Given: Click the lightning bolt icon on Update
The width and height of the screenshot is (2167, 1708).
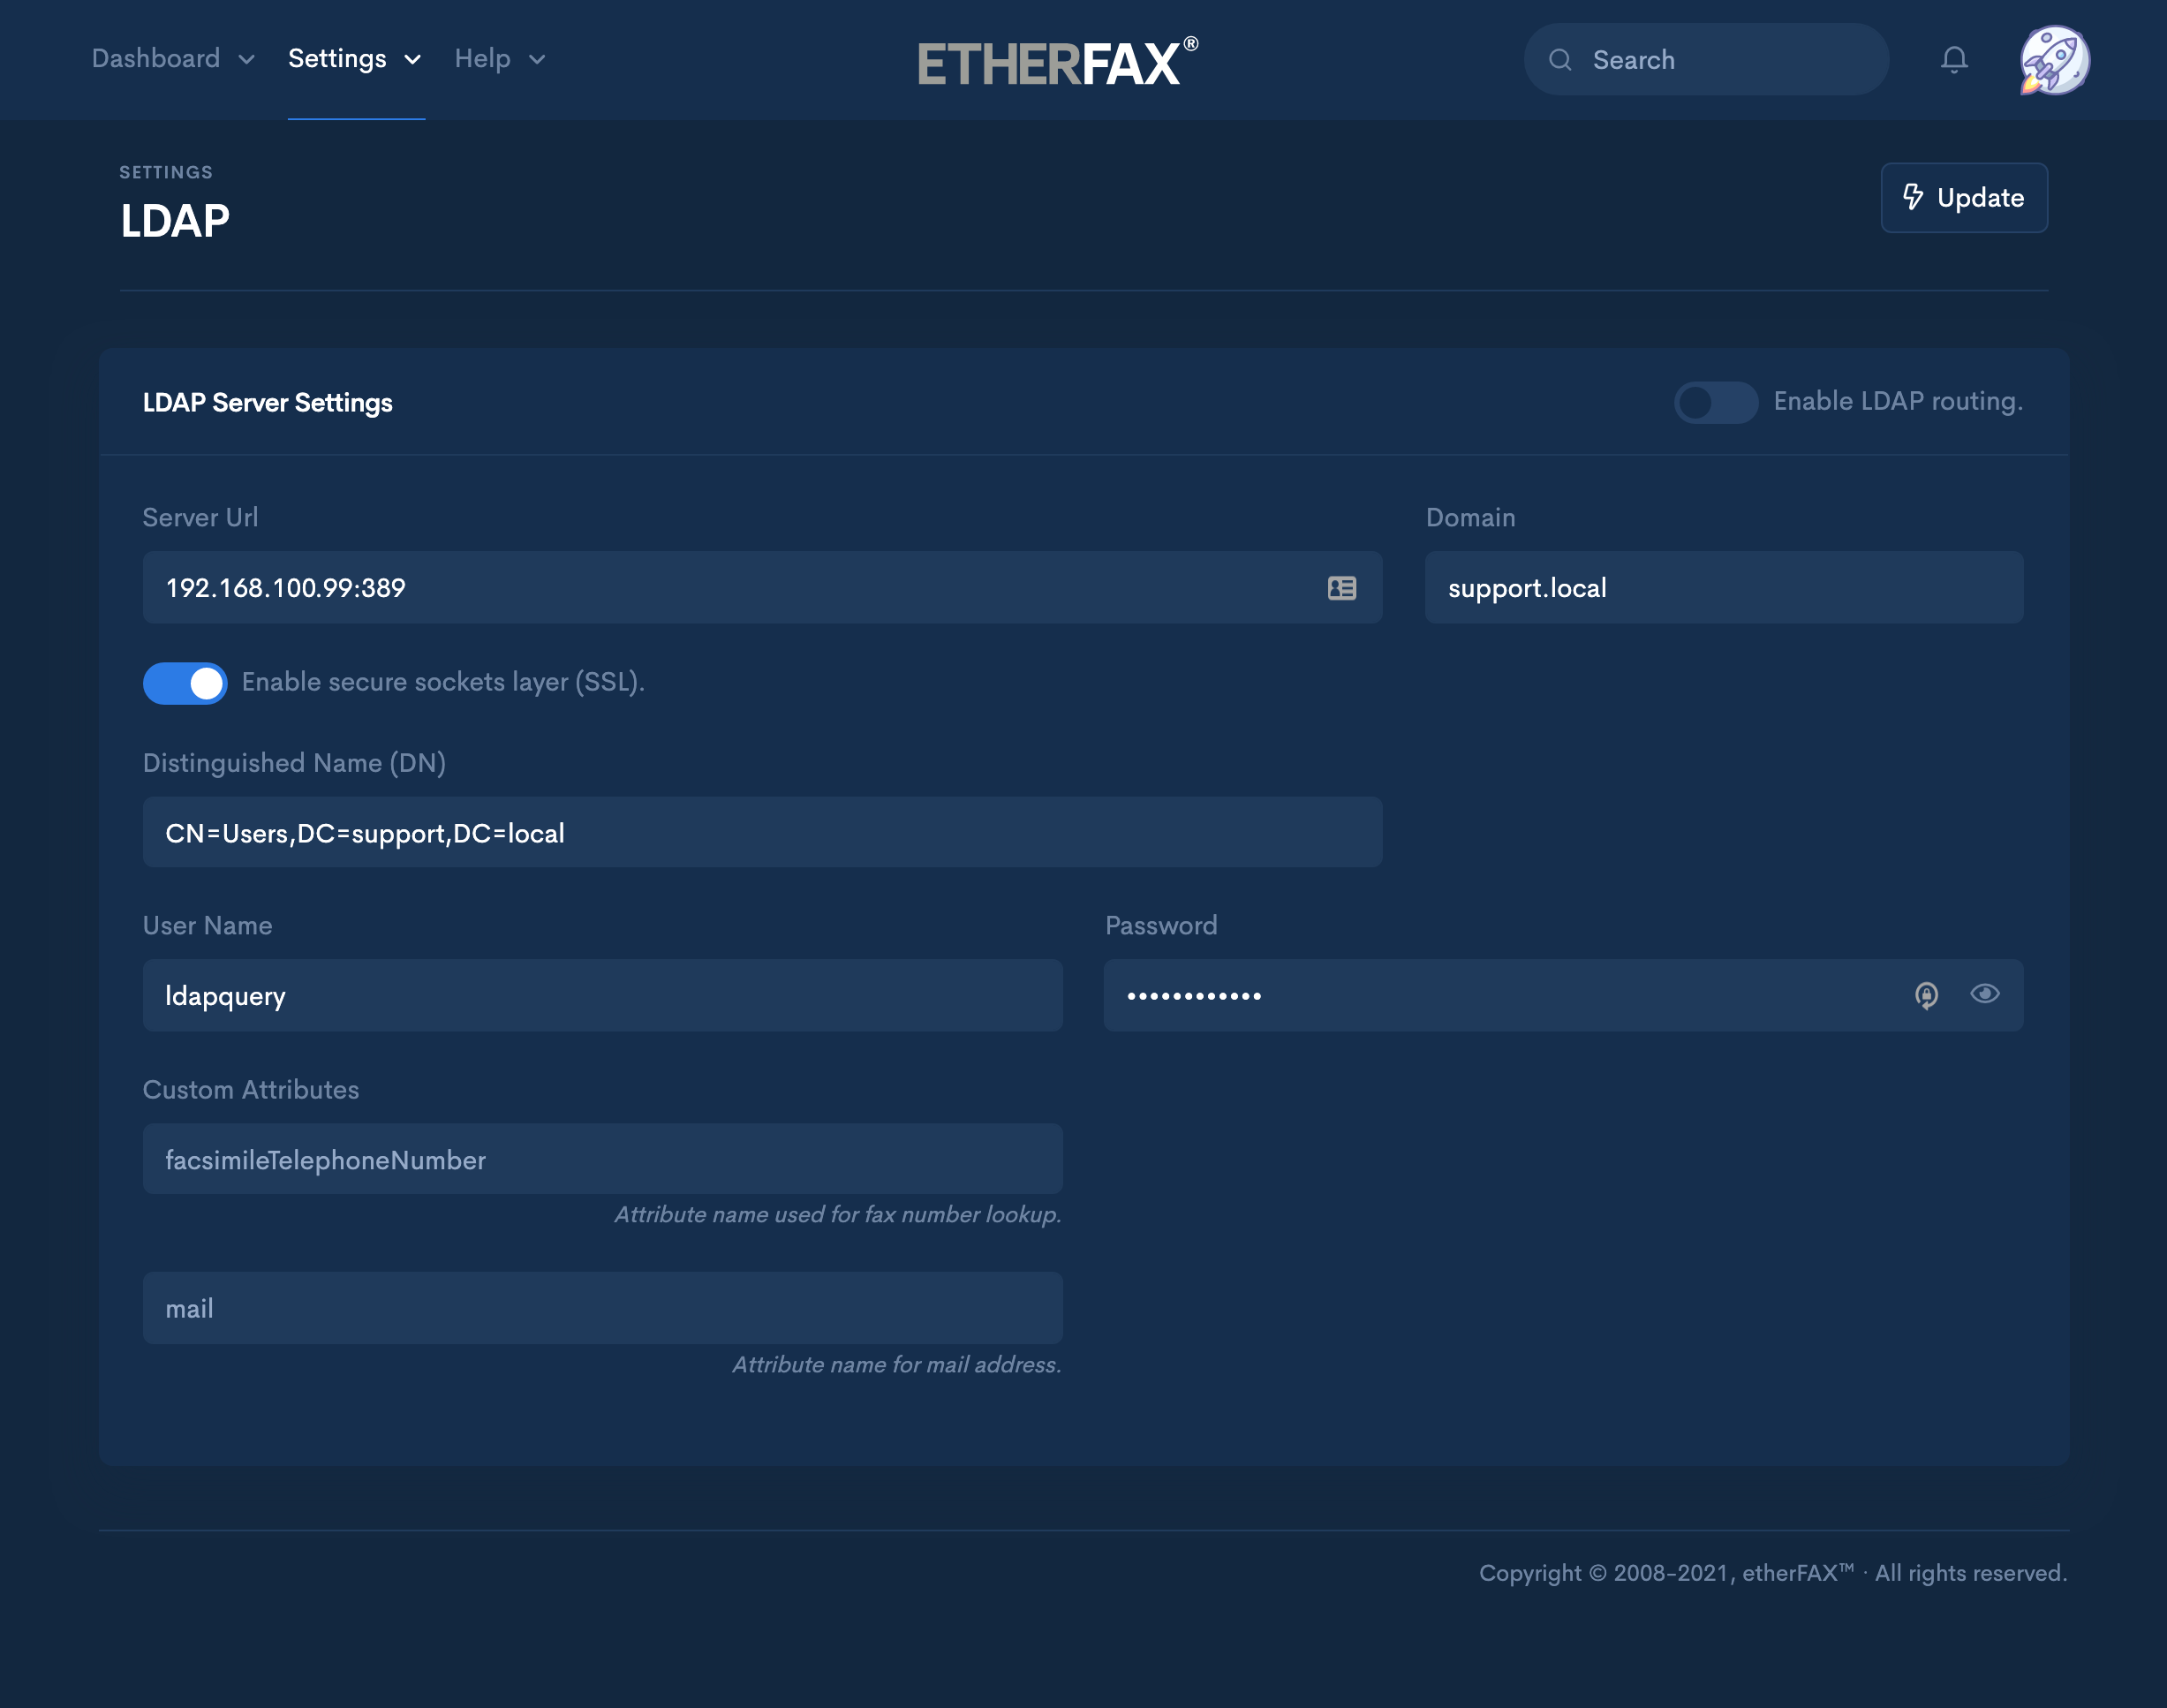Looking at the screenshot, I should coord(1912,197).
